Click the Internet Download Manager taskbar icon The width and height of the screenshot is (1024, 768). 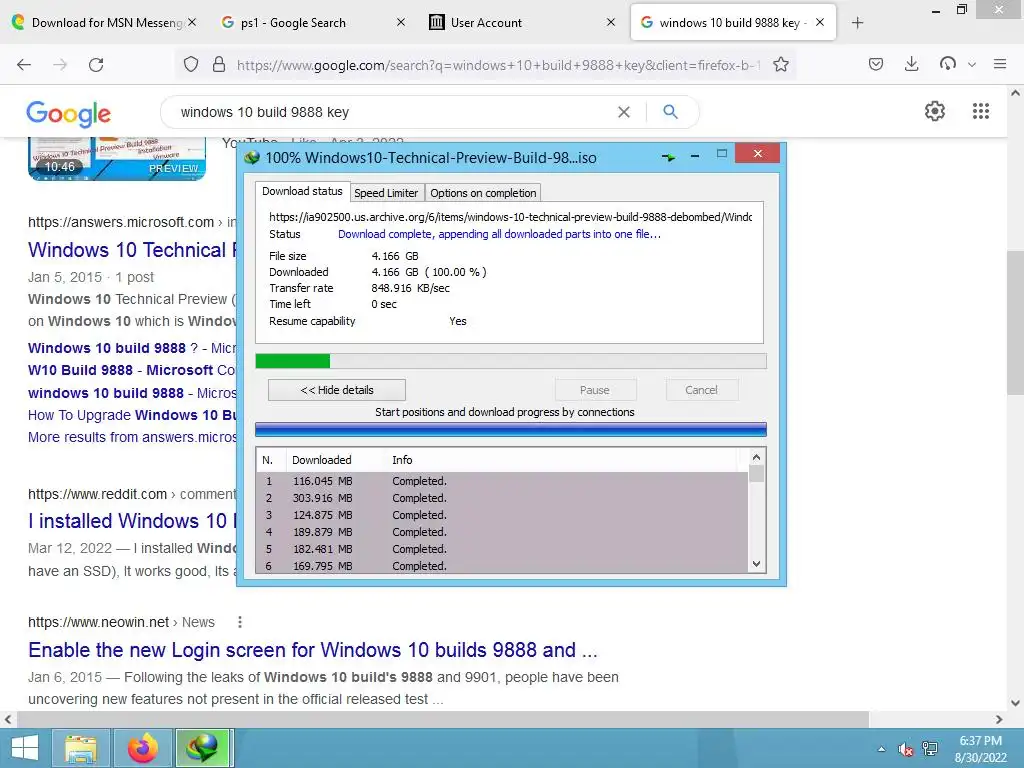click(202, 748)
